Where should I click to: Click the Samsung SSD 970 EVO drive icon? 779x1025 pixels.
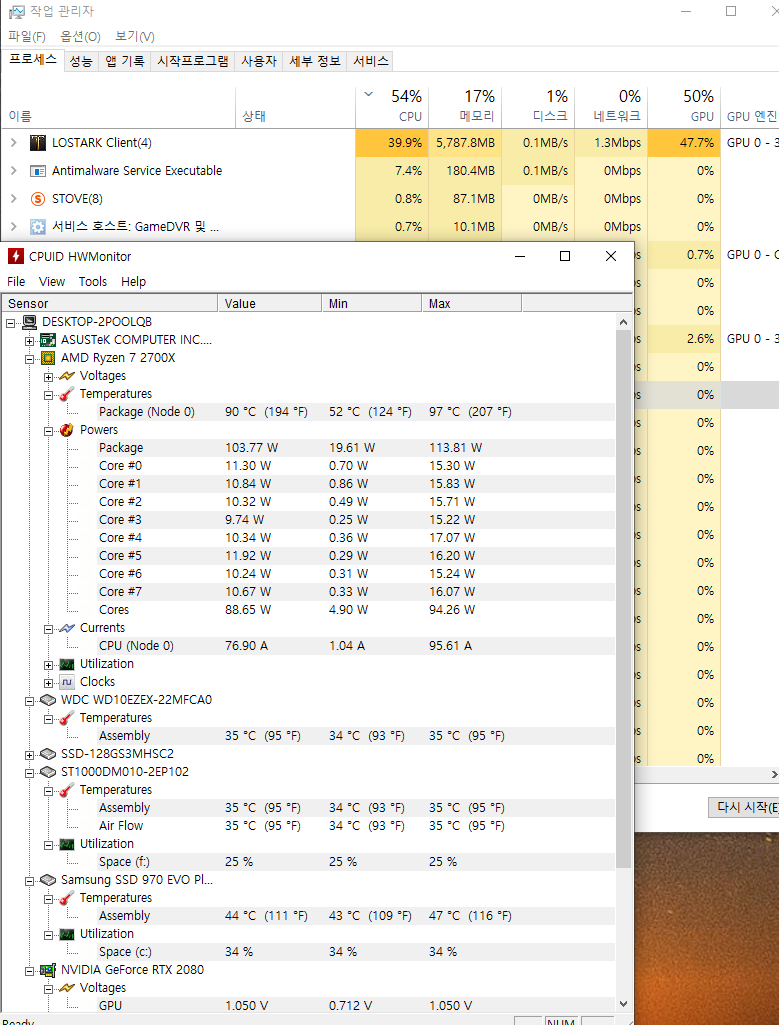click(48, 880)
